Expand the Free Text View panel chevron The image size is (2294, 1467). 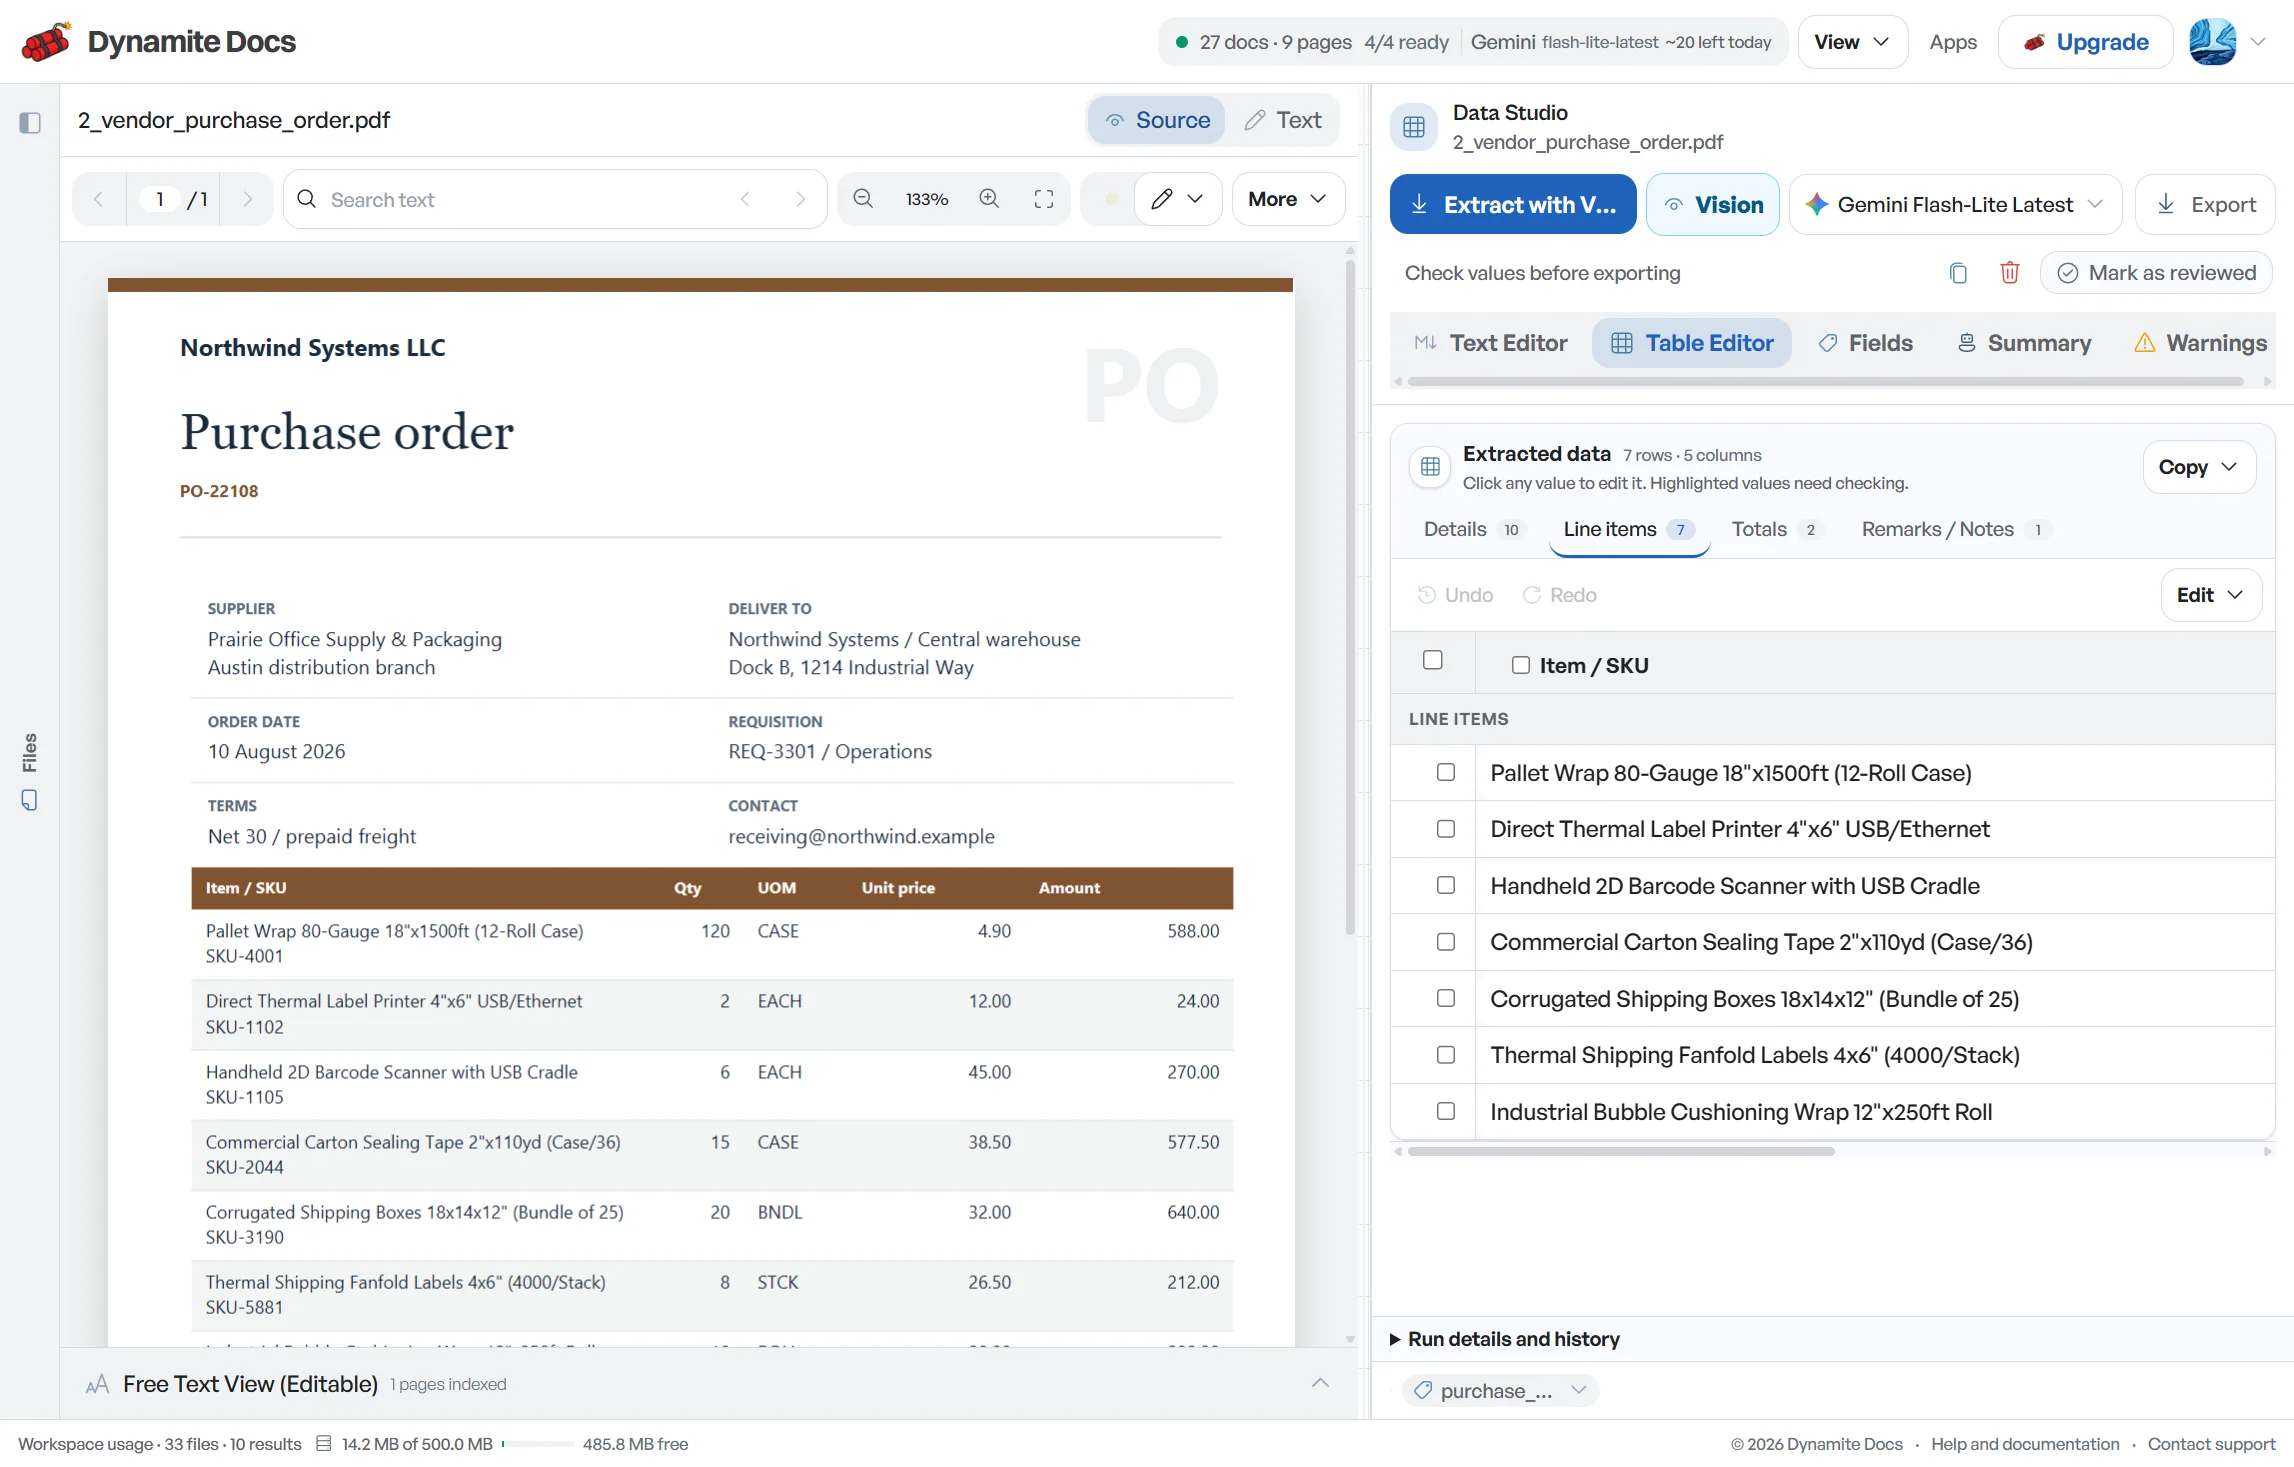[1320, 1383]
